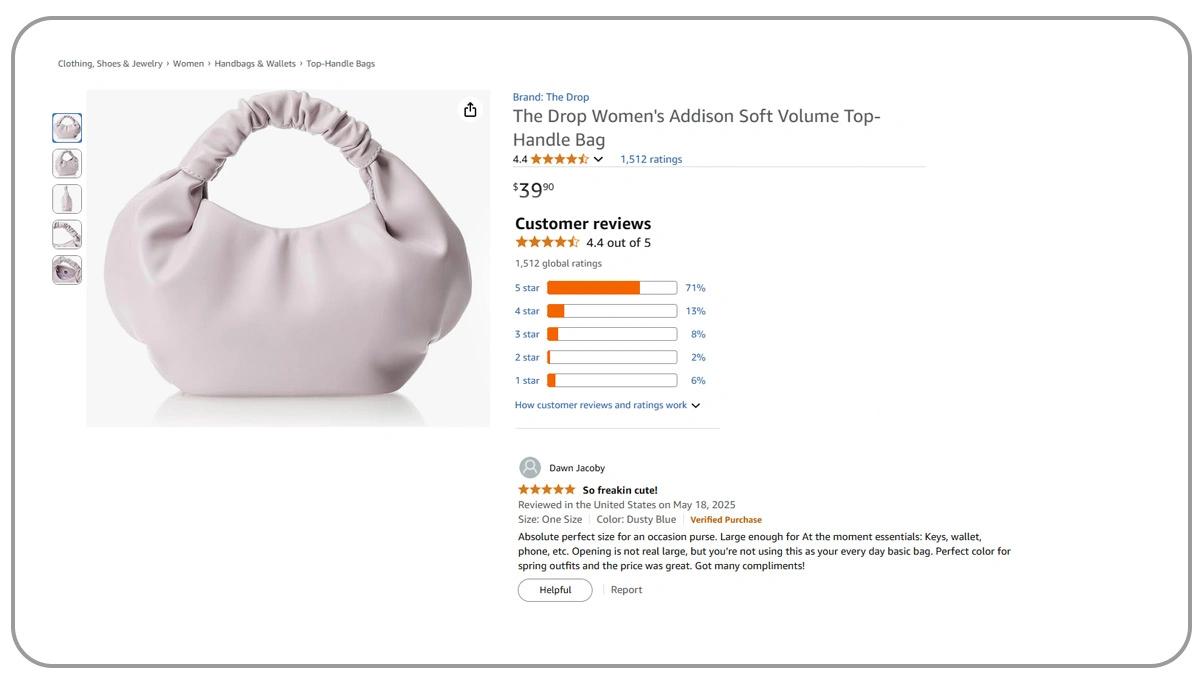The width and height of the screenshot is (1202, 684).
Task: Show the third thumbnail side view
Action: [67, 199]
